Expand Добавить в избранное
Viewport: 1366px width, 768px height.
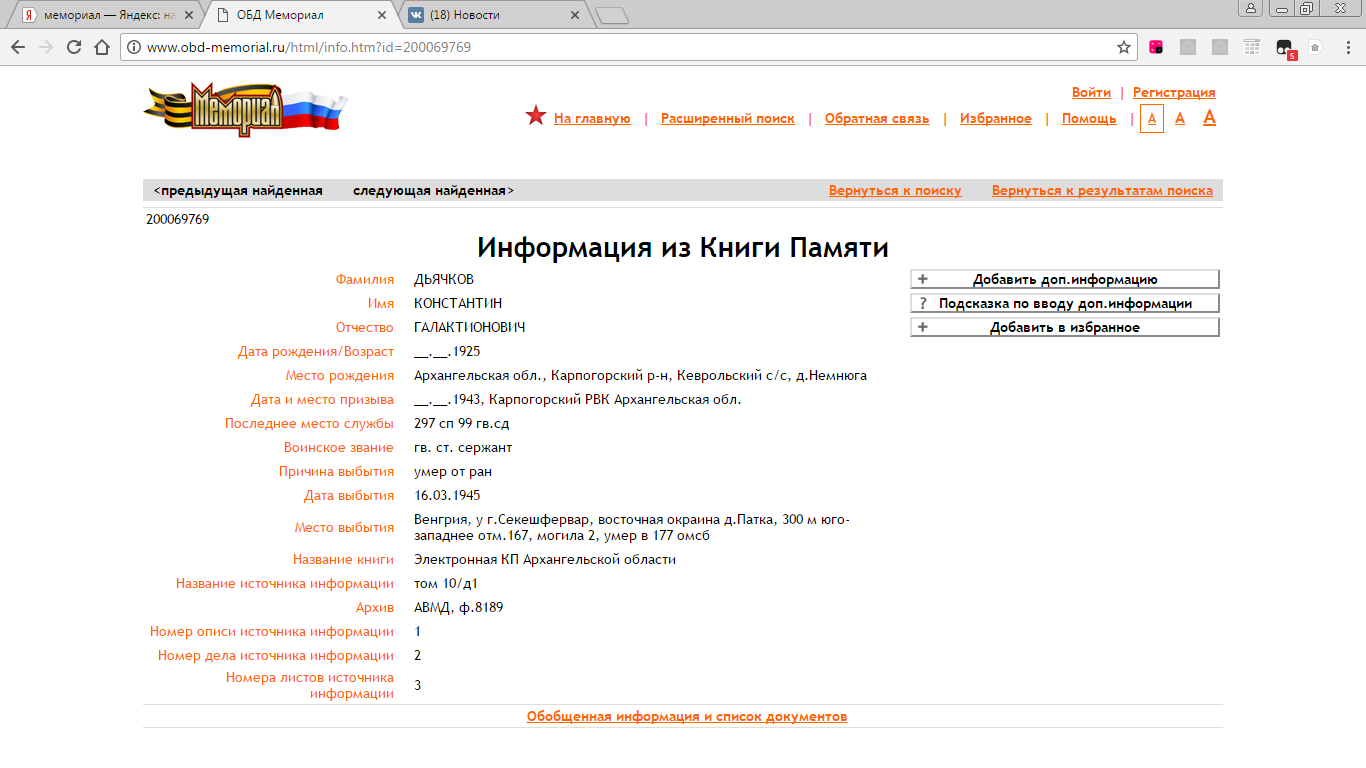1065,327
